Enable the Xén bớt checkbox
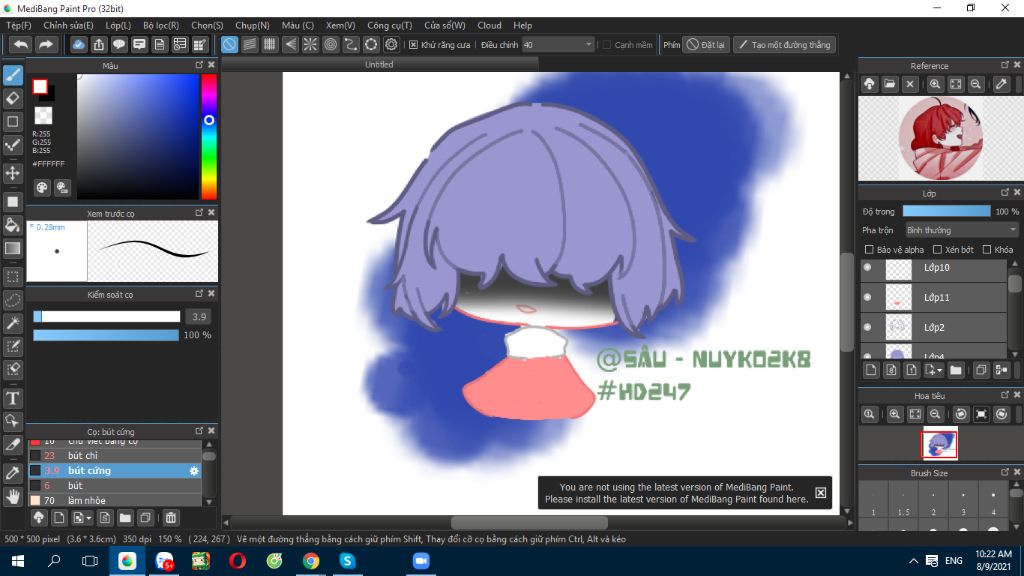1024x576 pixels. point(937,249)
